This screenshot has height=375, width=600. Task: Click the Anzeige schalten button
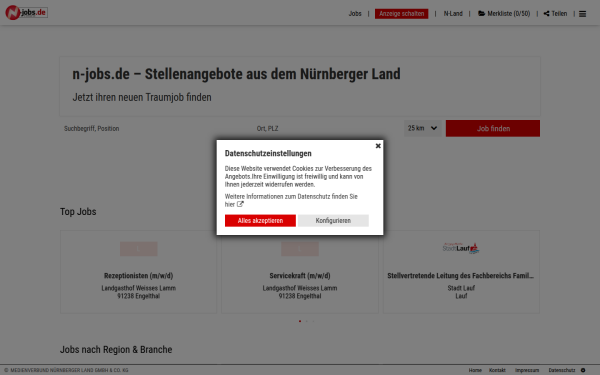click(401, 14)
